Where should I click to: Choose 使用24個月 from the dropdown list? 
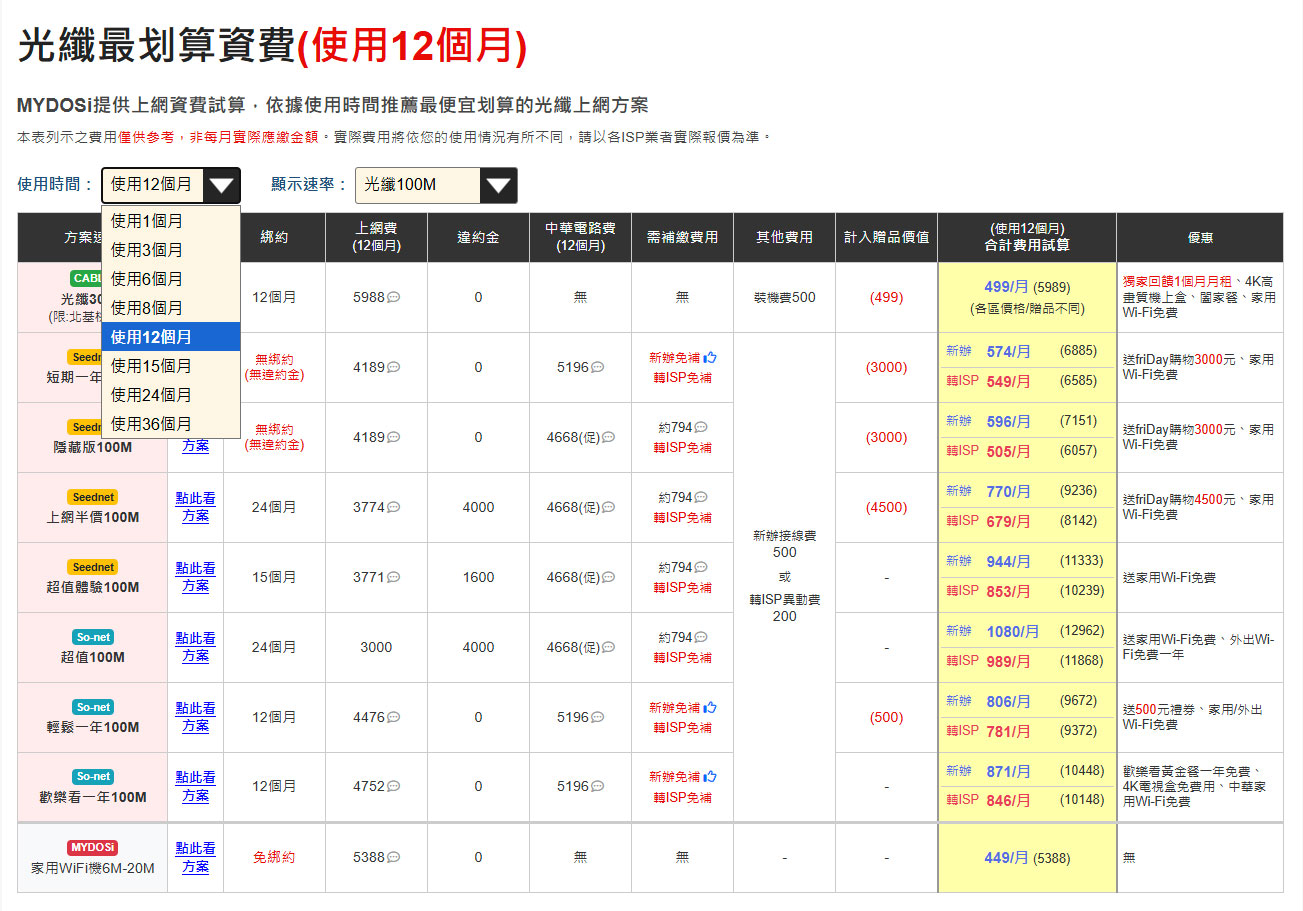click(171, 395)
